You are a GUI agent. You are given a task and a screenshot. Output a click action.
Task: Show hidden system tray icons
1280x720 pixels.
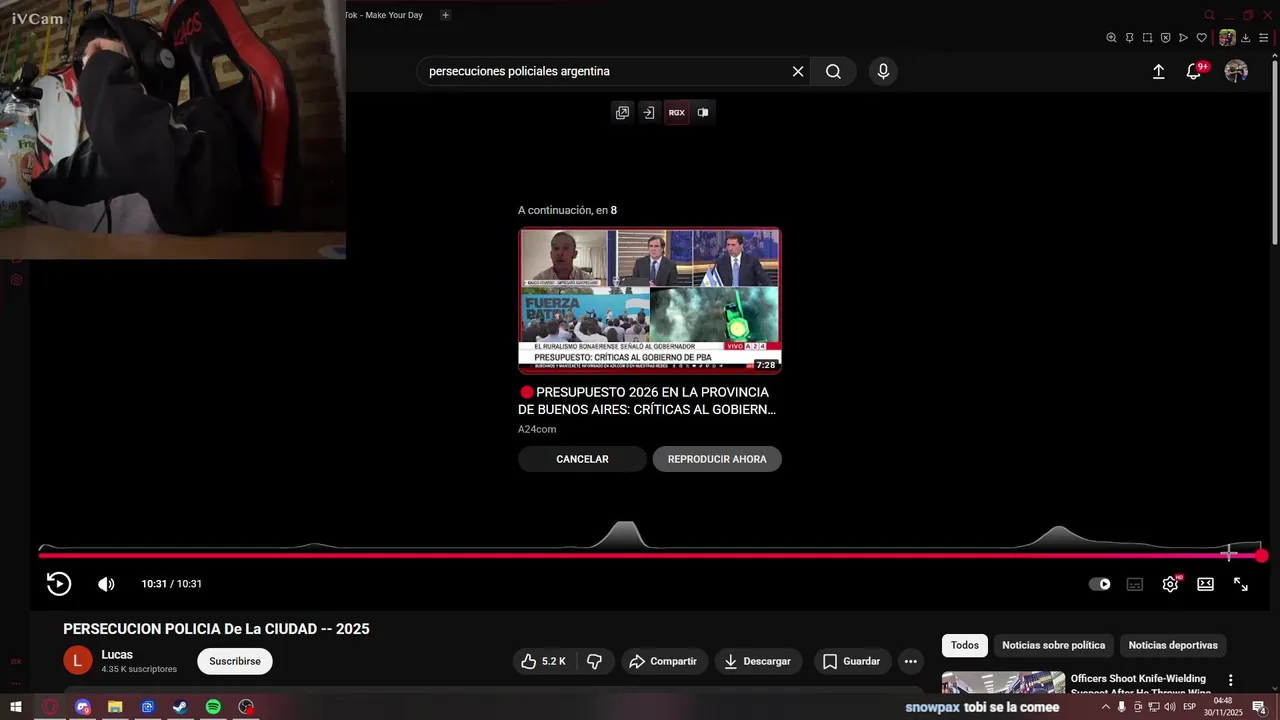[x=1105, y=707]
